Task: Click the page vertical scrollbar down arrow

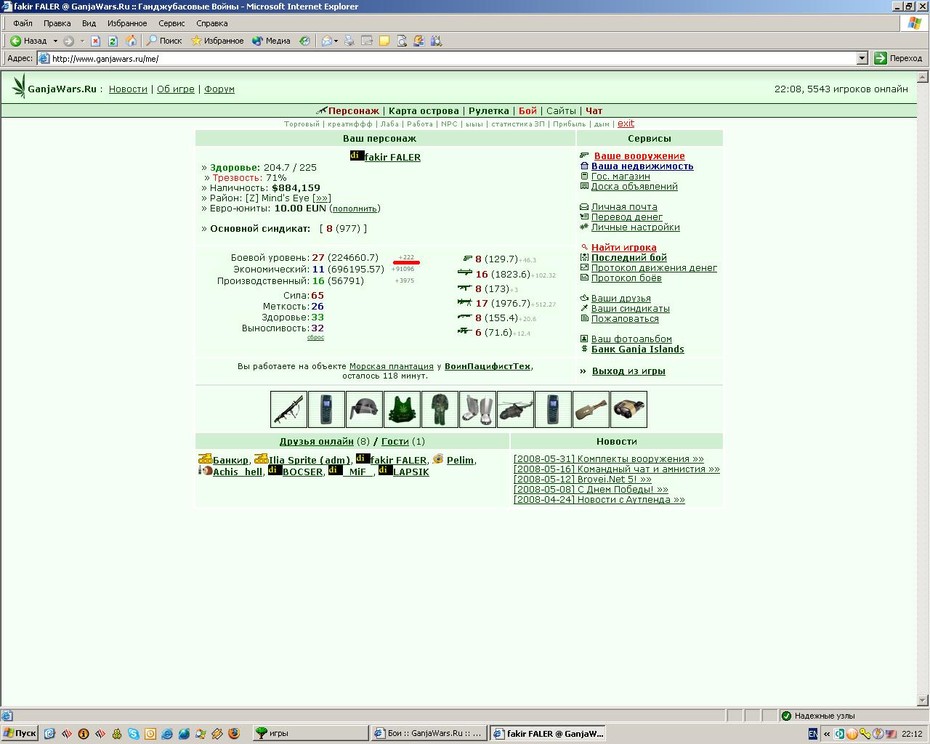Action: [x=922, y=700]
